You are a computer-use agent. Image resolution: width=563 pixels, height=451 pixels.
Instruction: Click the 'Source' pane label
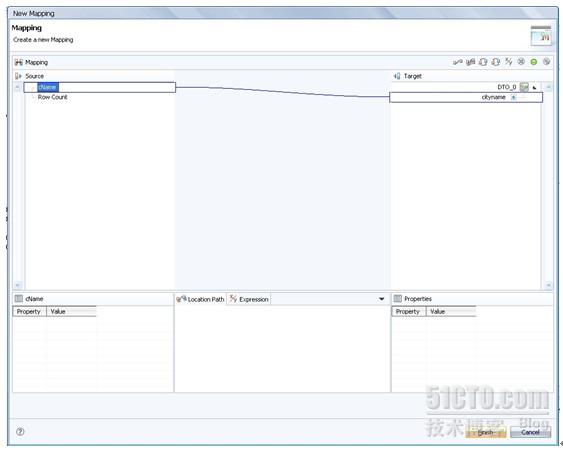pos(34,76)
